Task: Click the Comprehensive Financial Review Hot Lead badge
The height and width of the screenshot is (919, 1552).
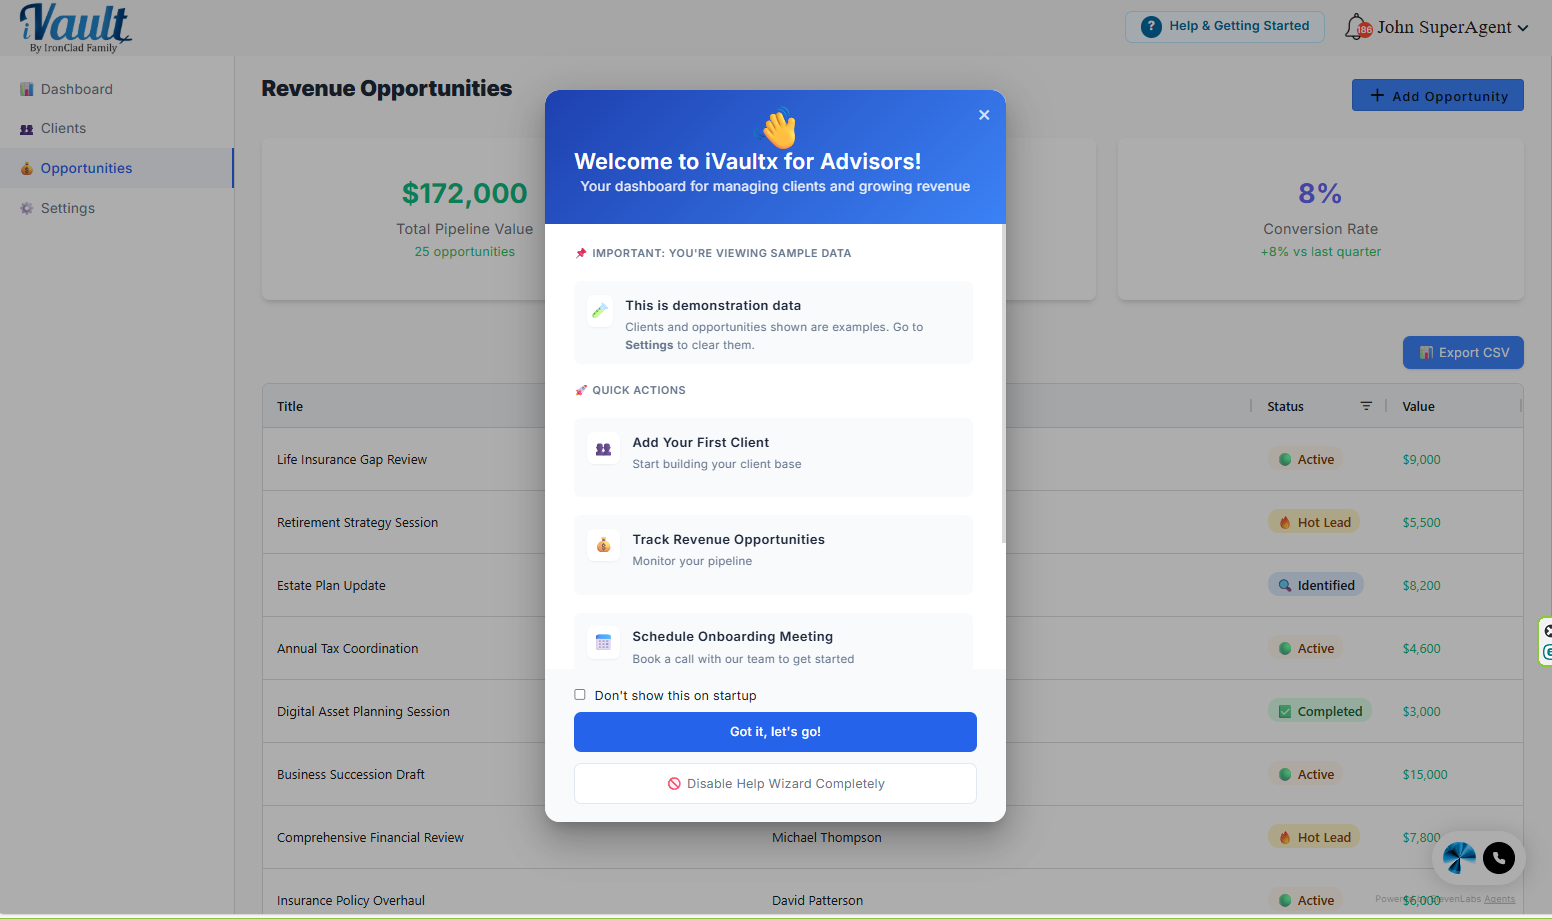Action: point(1314,837)
